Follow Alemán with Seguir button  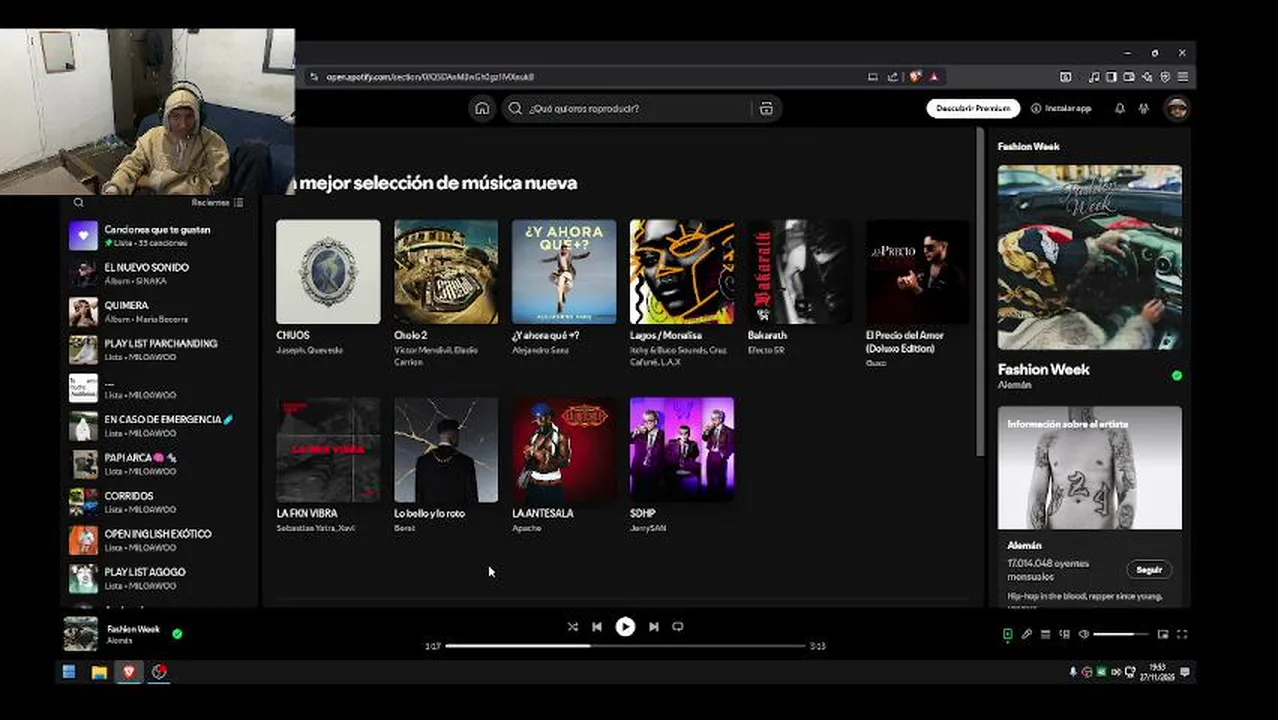[x=1150, y=569]
